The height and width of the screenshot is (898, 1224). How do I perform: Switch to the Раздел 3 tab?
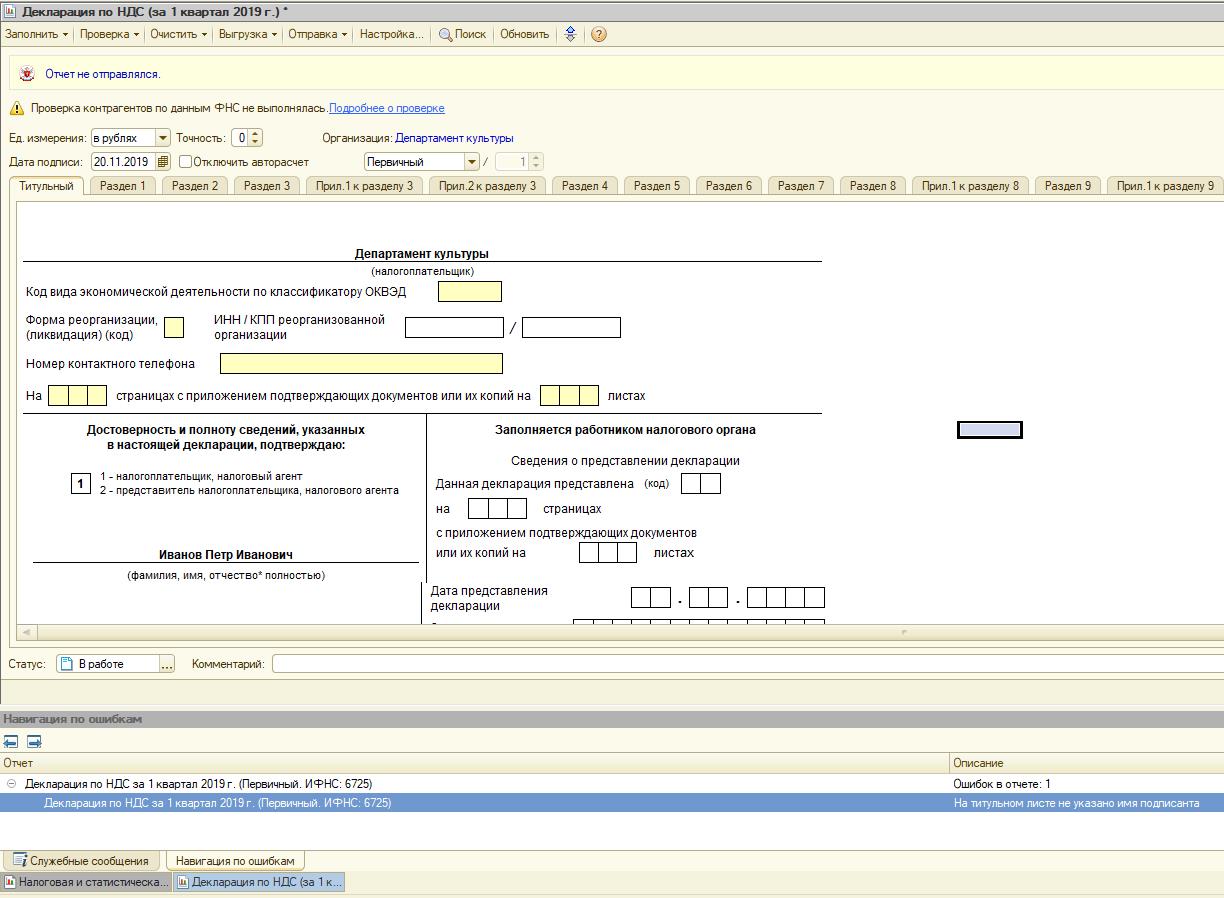tap(267, 186)
